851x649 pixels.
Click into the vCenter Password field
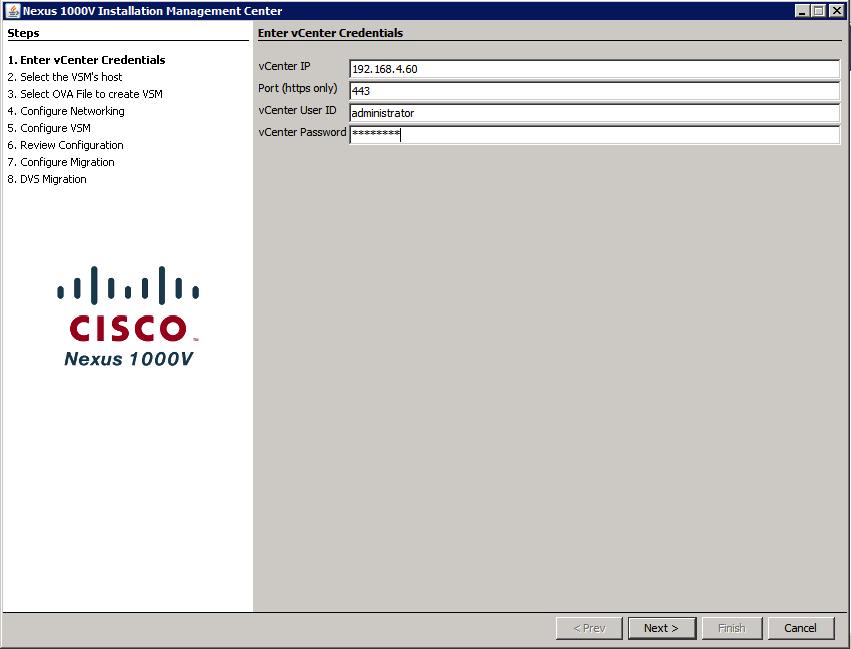(x=595, y=135)
